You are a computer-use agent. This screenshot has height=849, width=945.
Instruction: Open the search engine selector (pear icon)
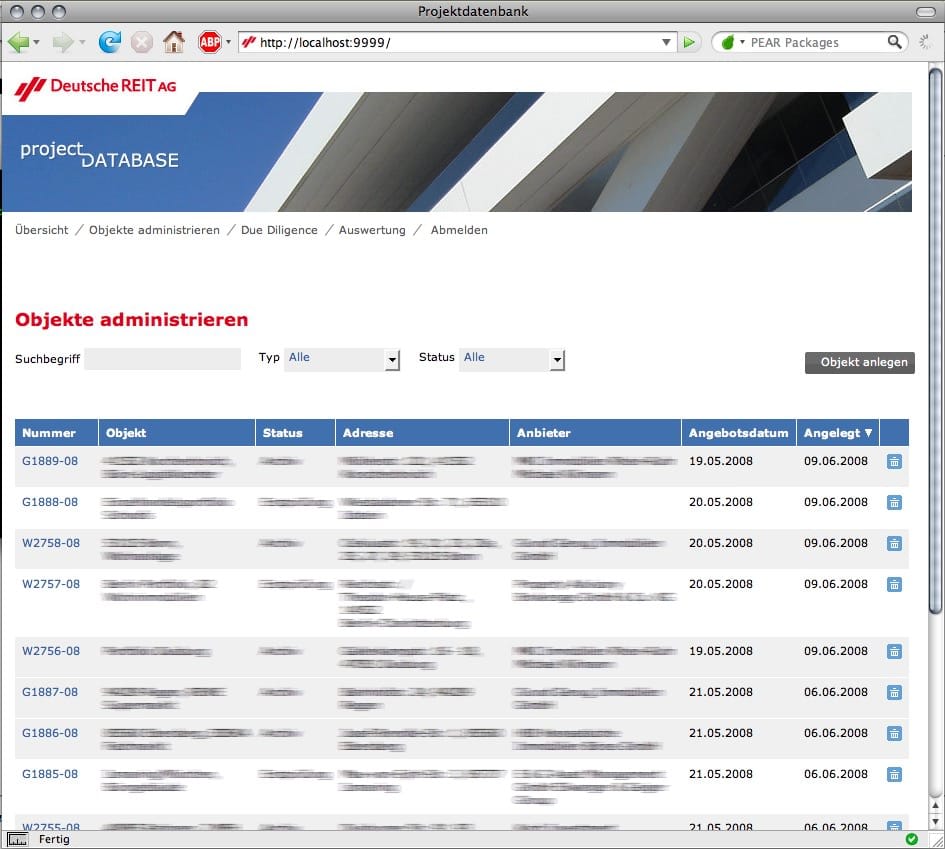click(732, 42)
